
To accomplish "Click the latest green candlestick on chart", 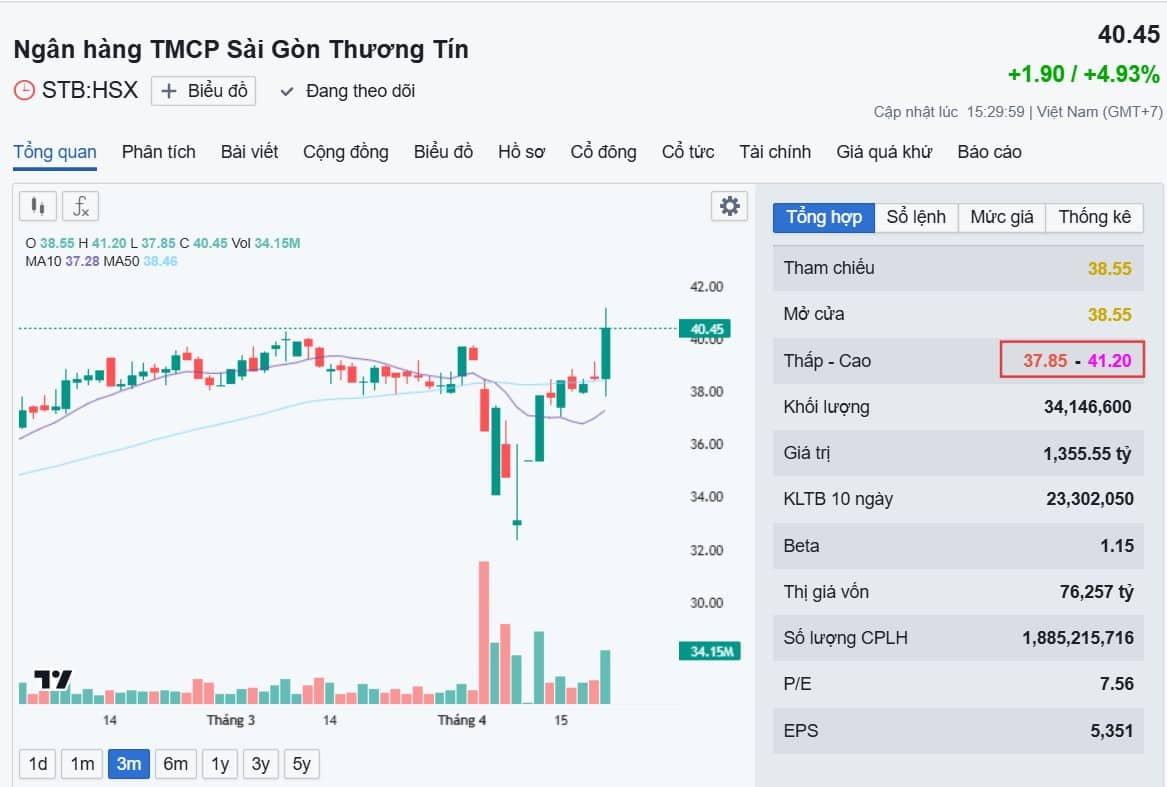I will click(605, 354).
